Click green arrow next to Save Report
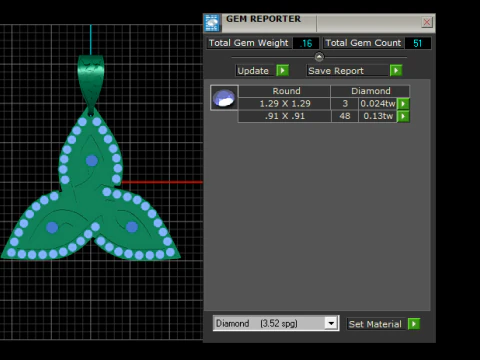The image size is (480, 360). pos(396,71)
